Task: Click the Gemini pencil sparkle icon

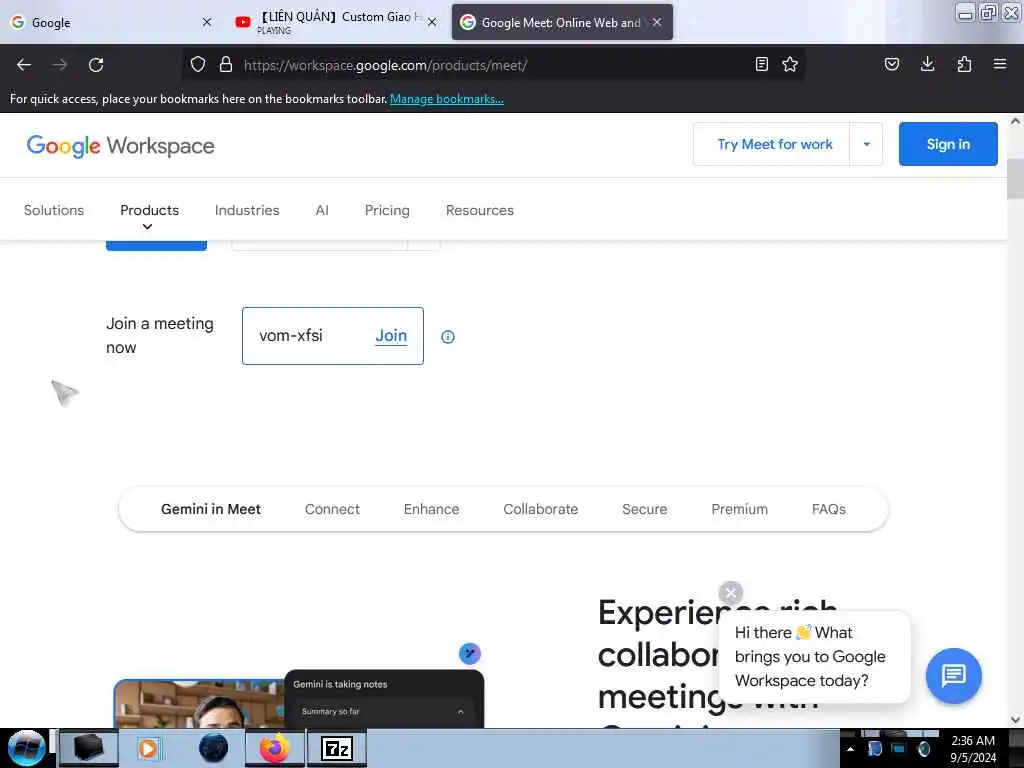Action: [470, 653]
